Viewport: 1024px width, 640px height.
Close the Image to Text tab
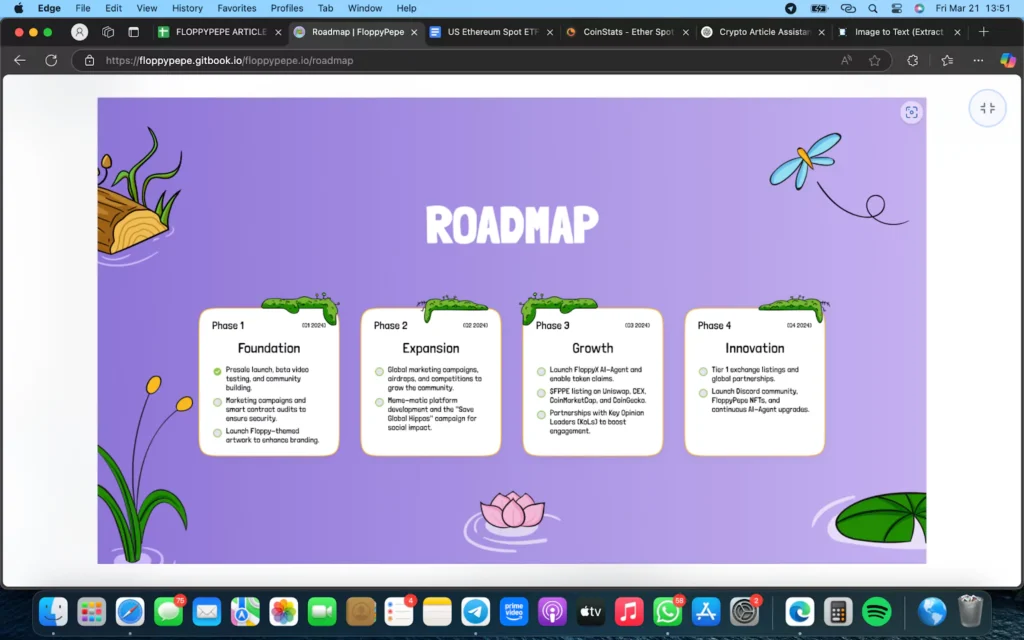[957, 32]
